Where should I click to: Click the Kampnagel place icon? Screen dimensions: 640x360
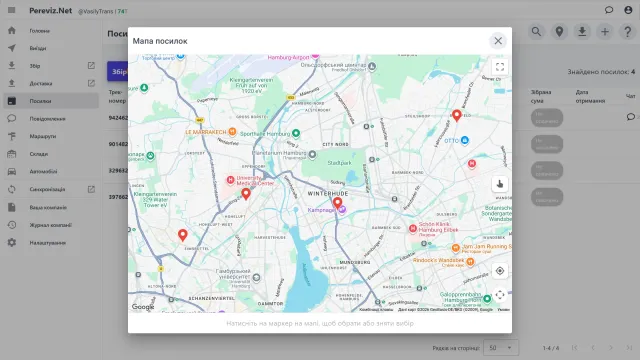click(342, 210)
